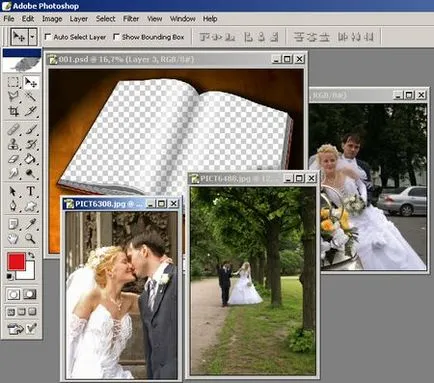The height and width of the screenshot is (383, 434).
Task: Set Full Screen with menu bar mode
Action: point(22,312)
